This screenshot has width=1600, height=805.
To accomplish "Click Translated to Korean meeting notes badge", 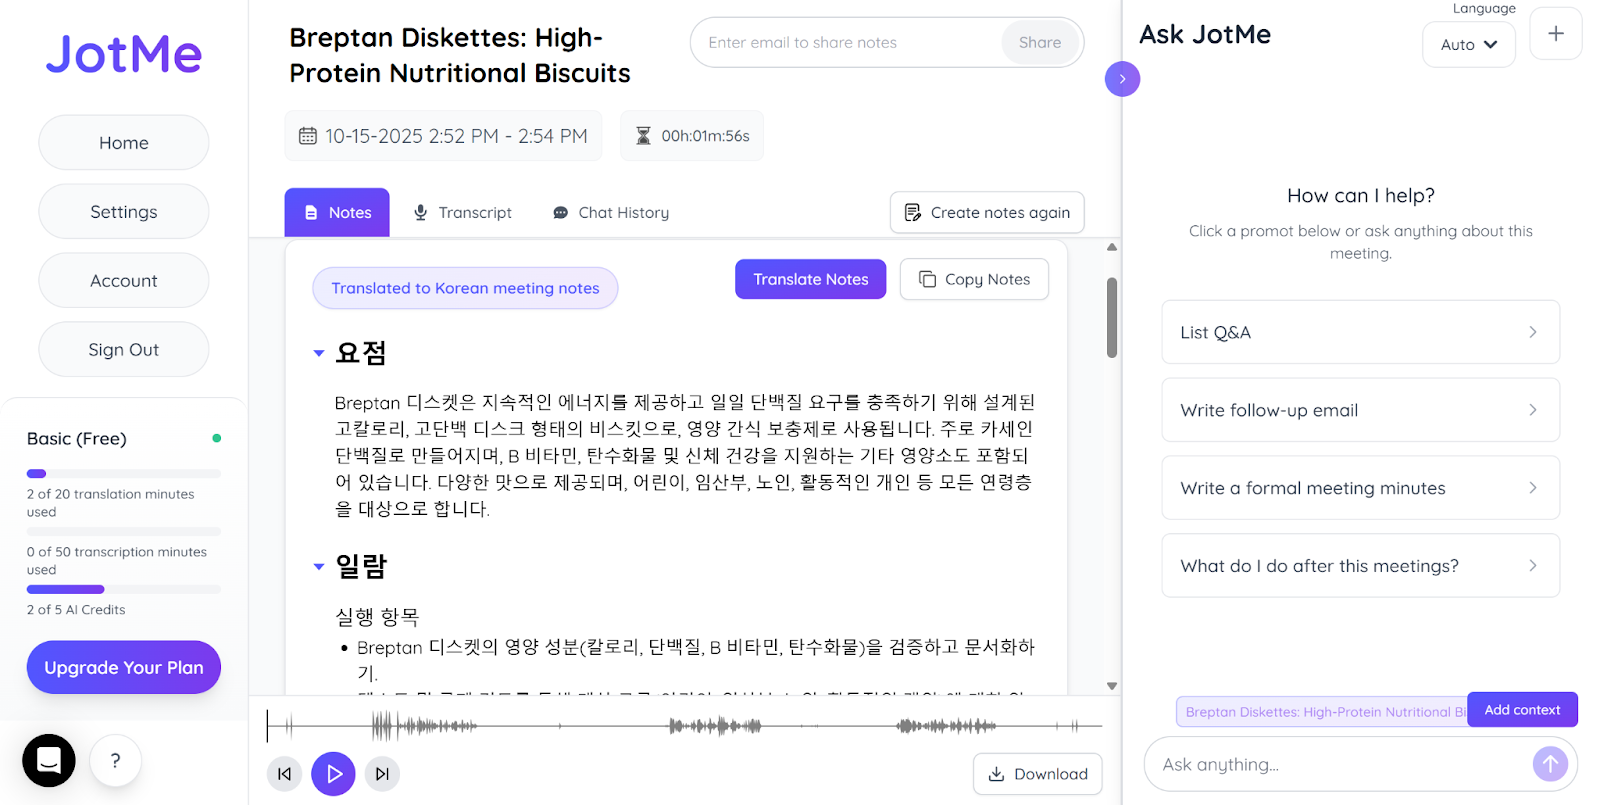I will (465, 288).
